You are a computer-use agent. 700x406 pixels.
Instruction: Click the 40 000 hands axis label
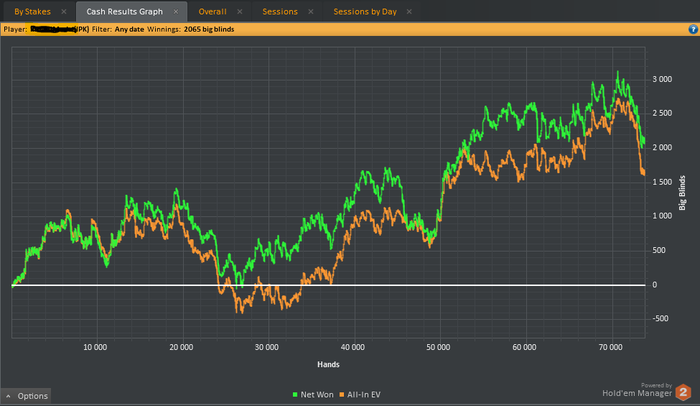tap(353, 347)
